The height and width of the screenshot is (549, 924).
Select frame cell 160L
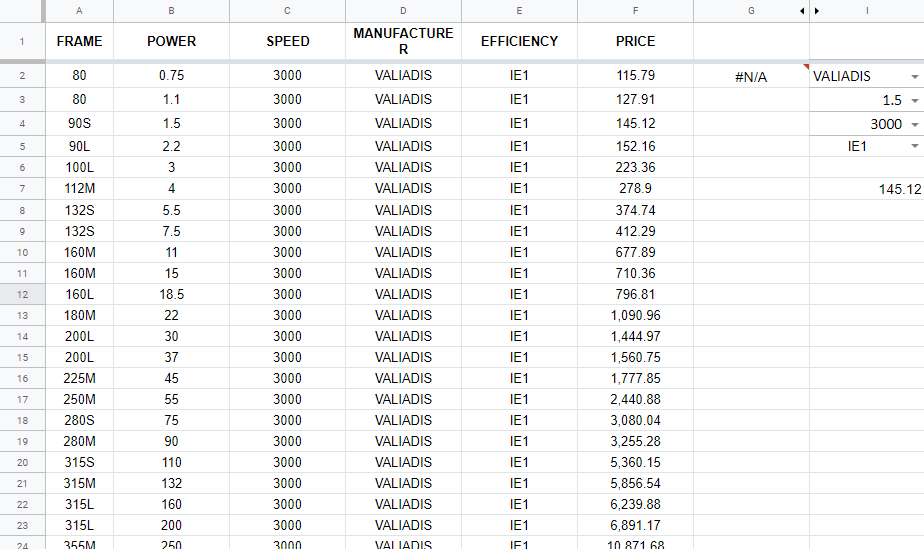(79, 295)
